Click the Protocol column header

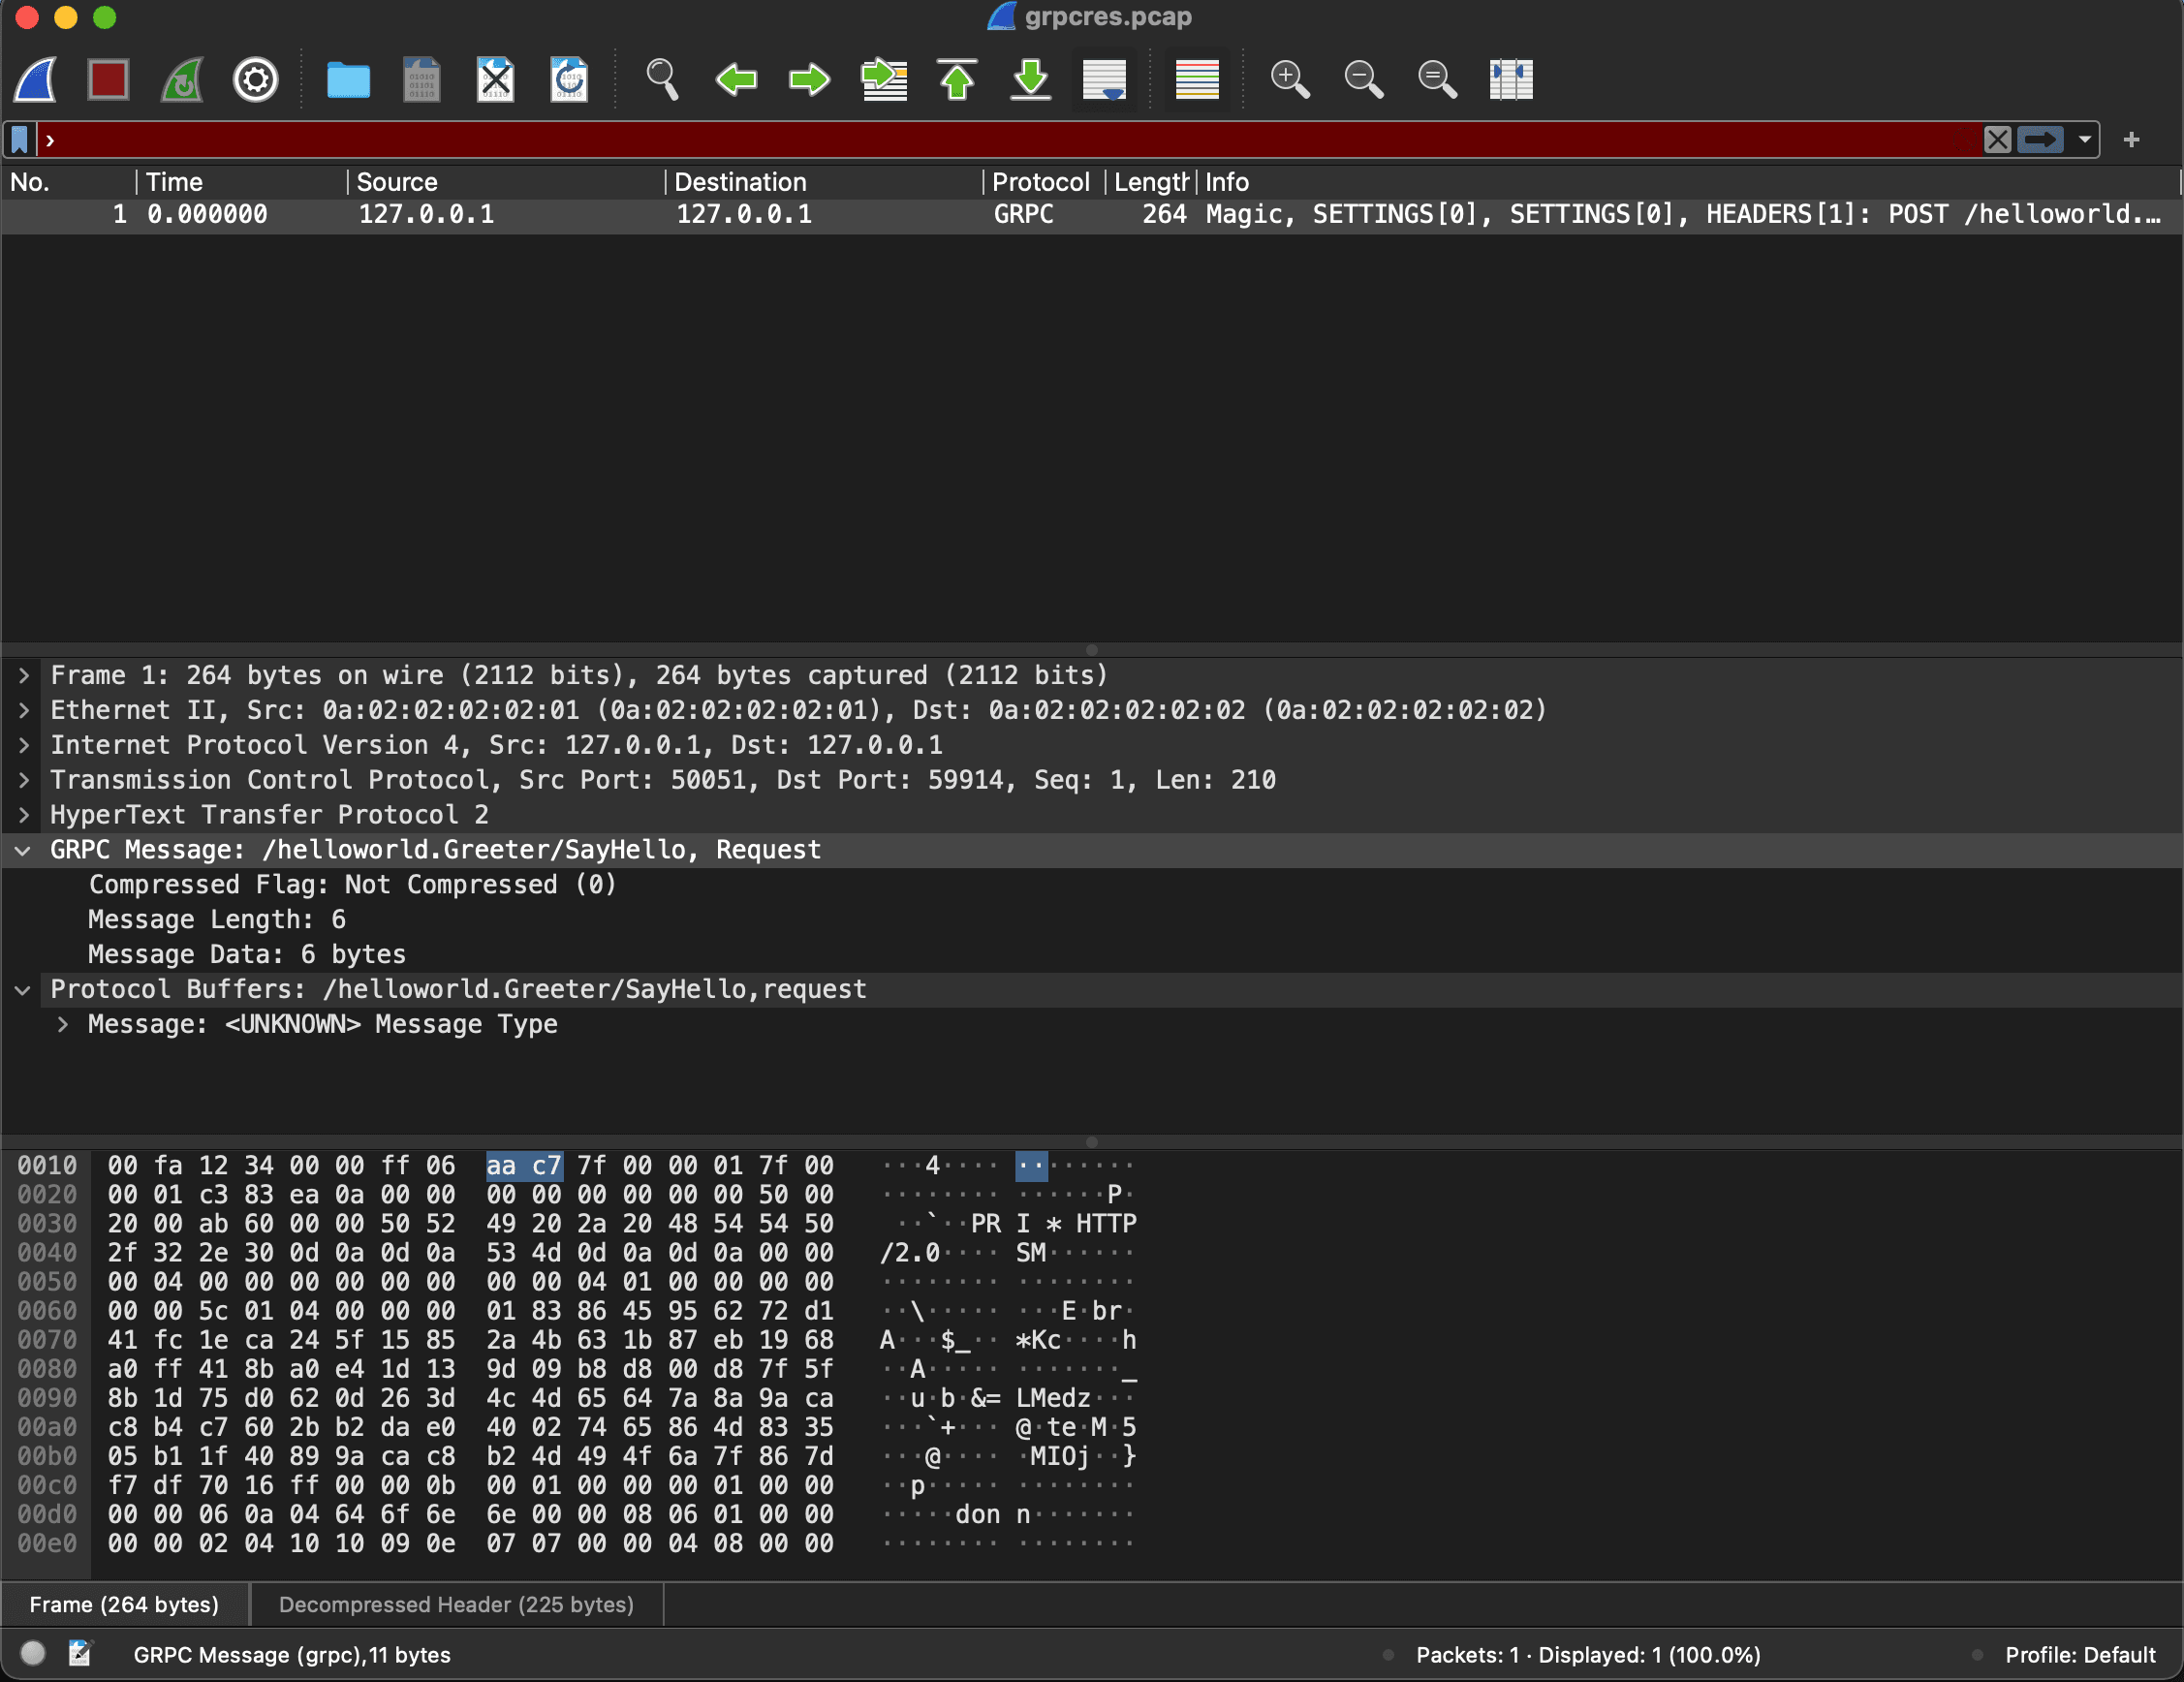pyautogui.click(x=1040, y=182)
